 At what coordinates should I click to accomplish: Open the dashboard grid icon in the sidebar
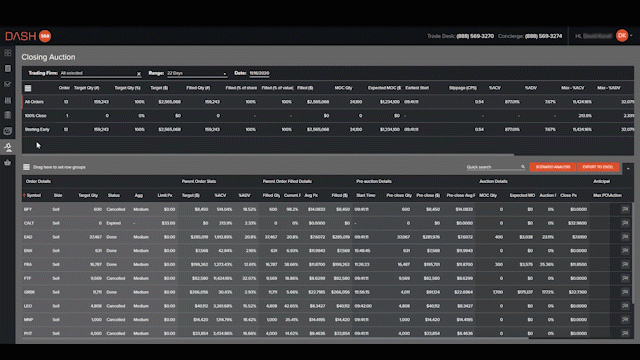8,53
